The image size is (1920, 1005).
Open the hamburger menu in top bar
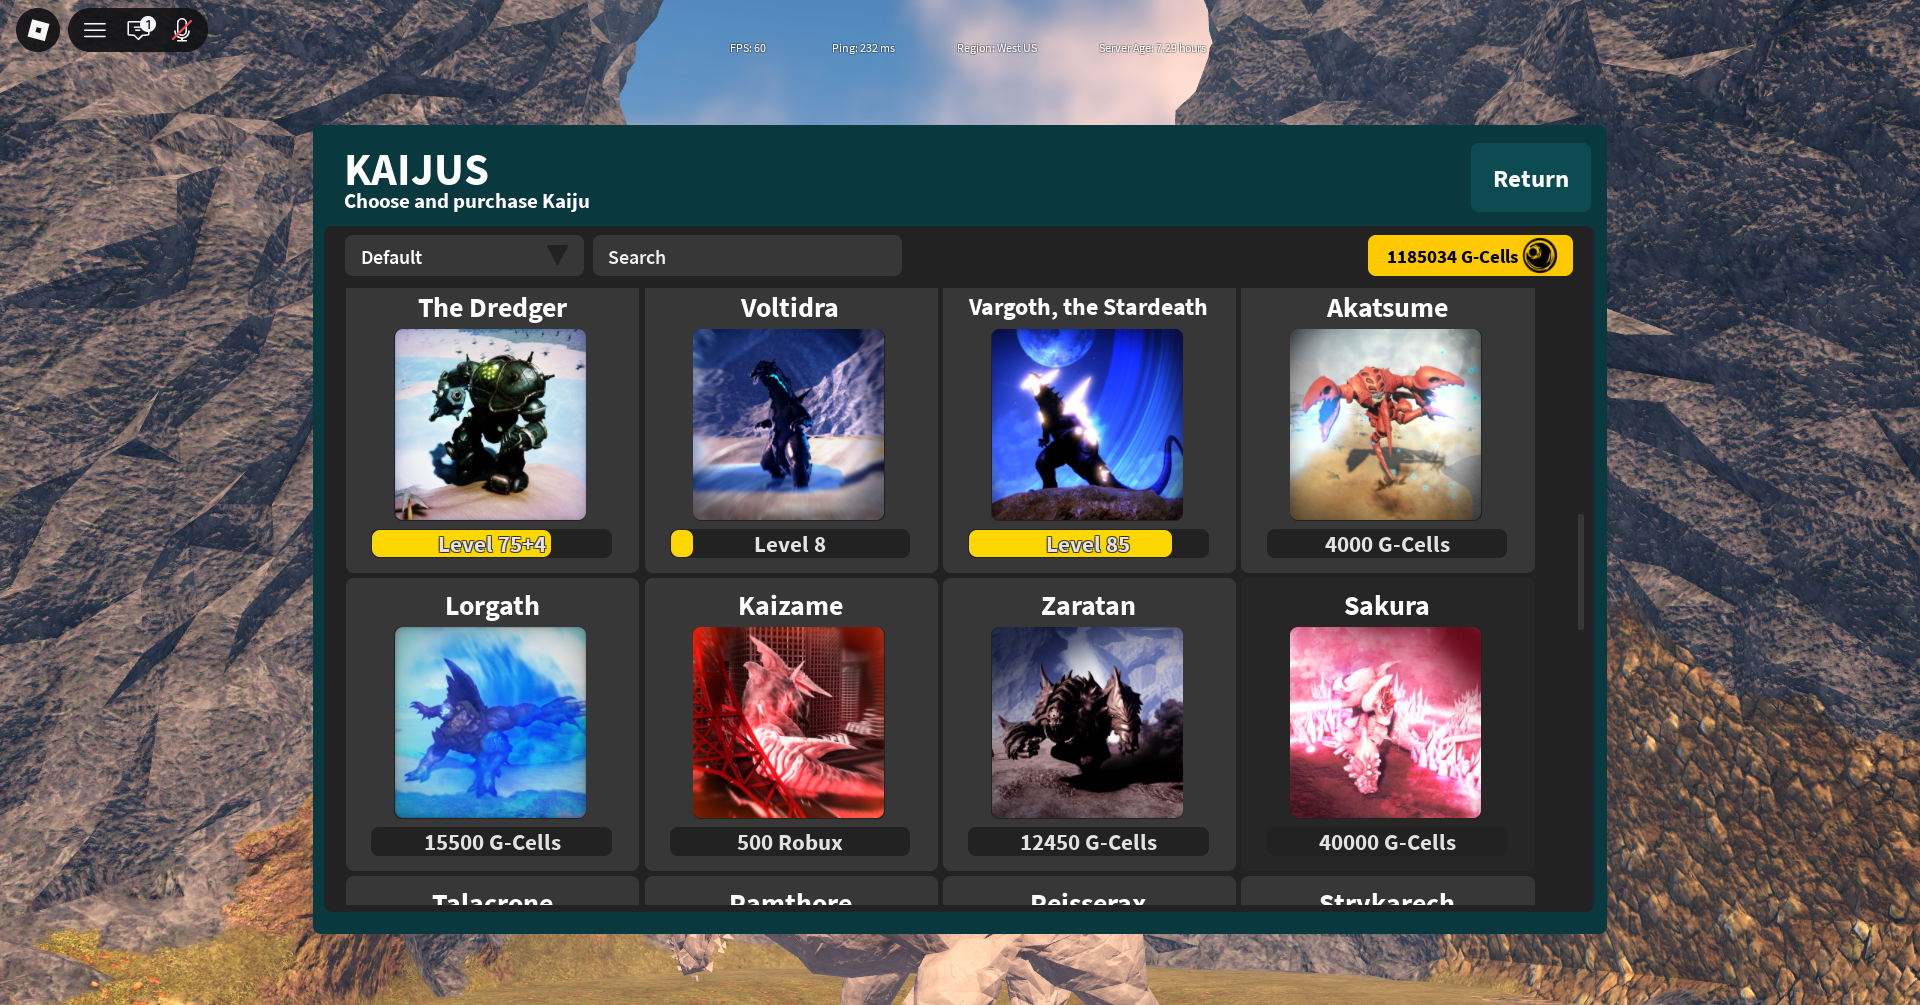(95, 30)
